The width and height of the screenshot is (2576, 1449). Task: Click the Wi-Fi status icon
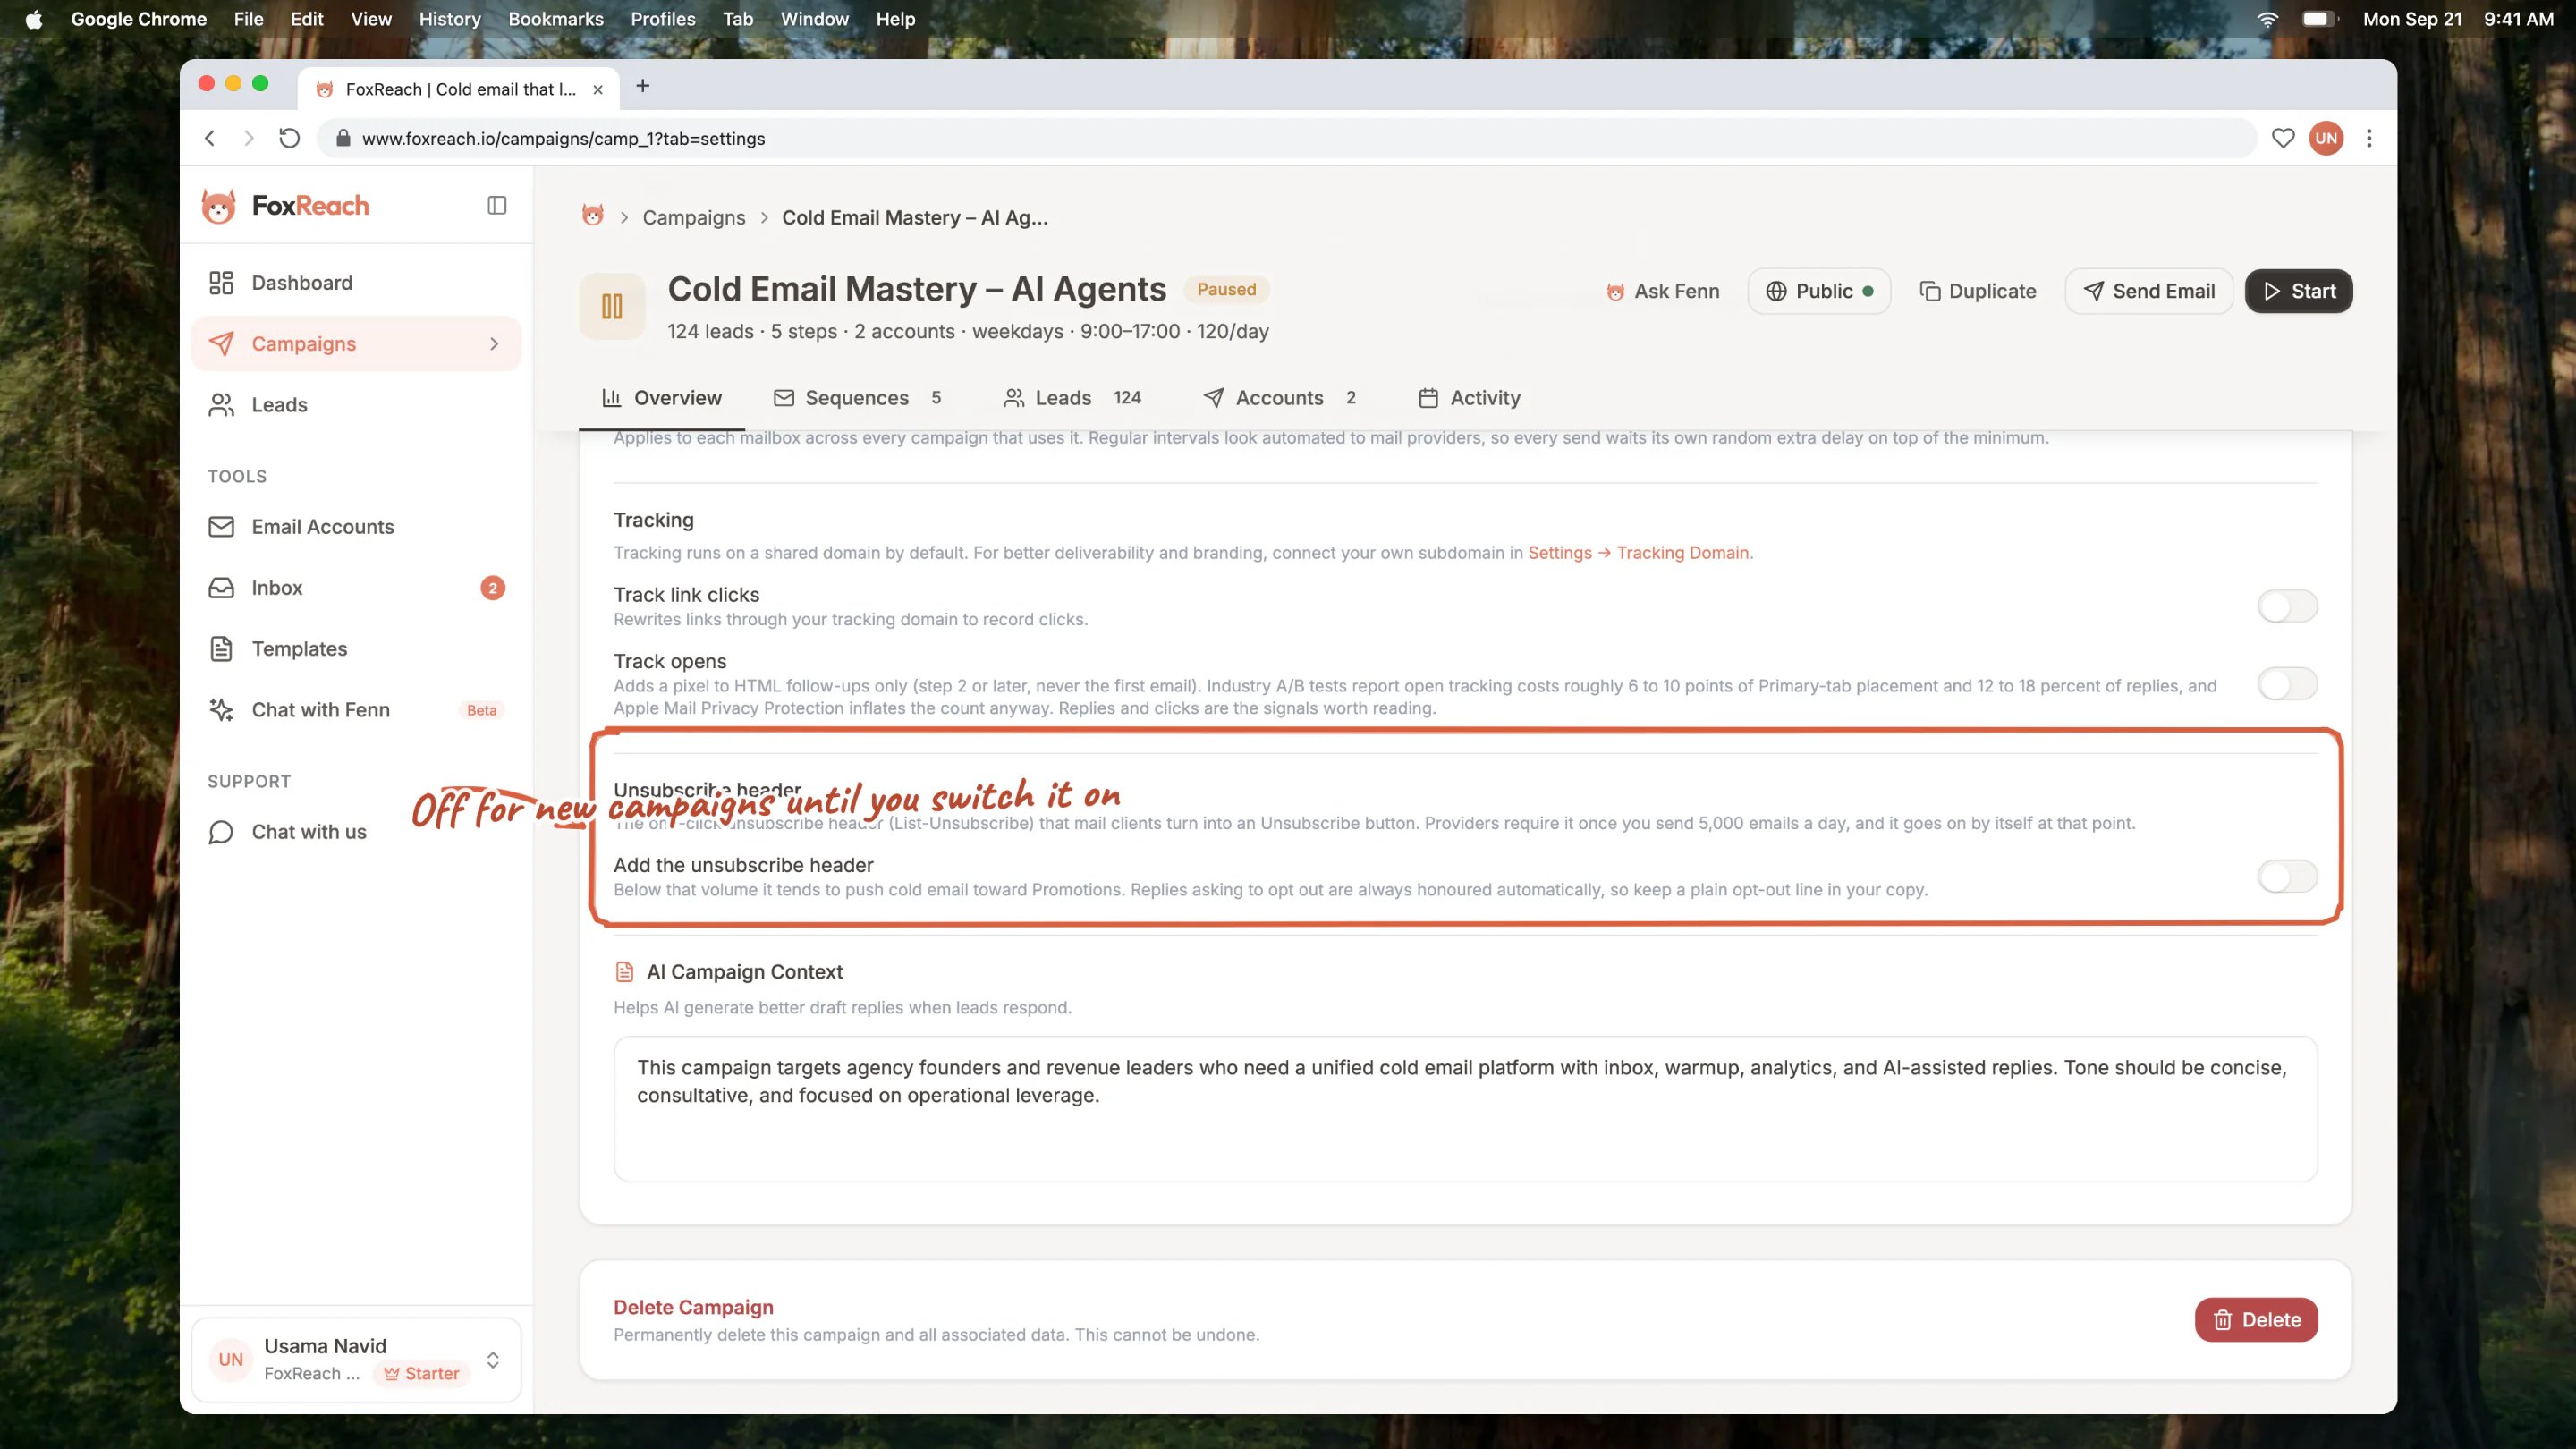[2267, 19]
